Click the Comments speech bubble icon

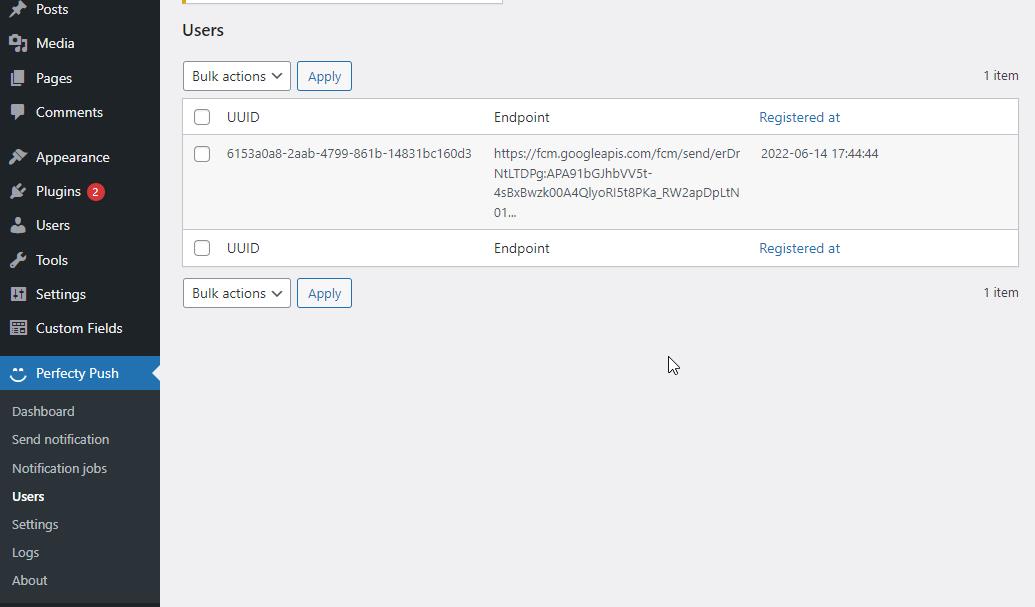(18, 112)
